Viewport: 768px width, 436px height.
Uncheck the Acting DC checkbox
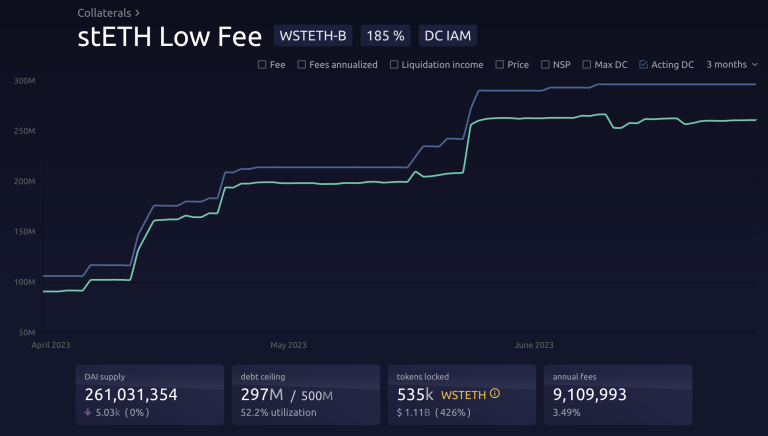(x=644, y=65)
